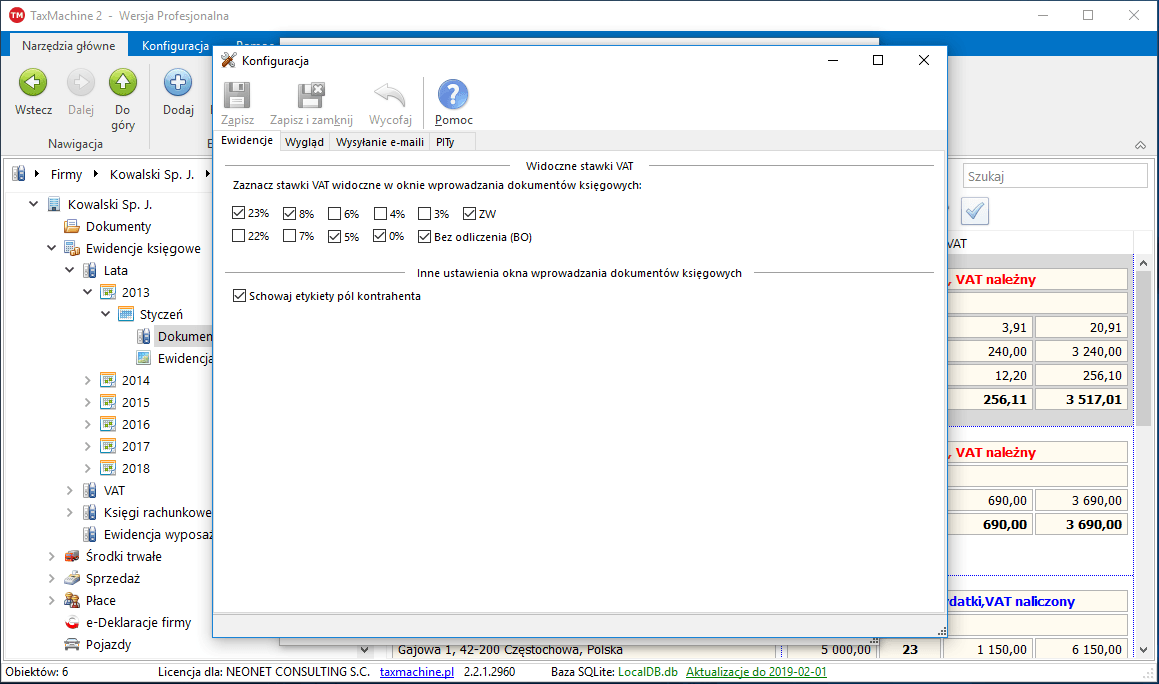Toggle Schowaj etykiety pól kontrahenta checkbox
Viewport: 1159px width, 684px height.
tap(238, 296)
